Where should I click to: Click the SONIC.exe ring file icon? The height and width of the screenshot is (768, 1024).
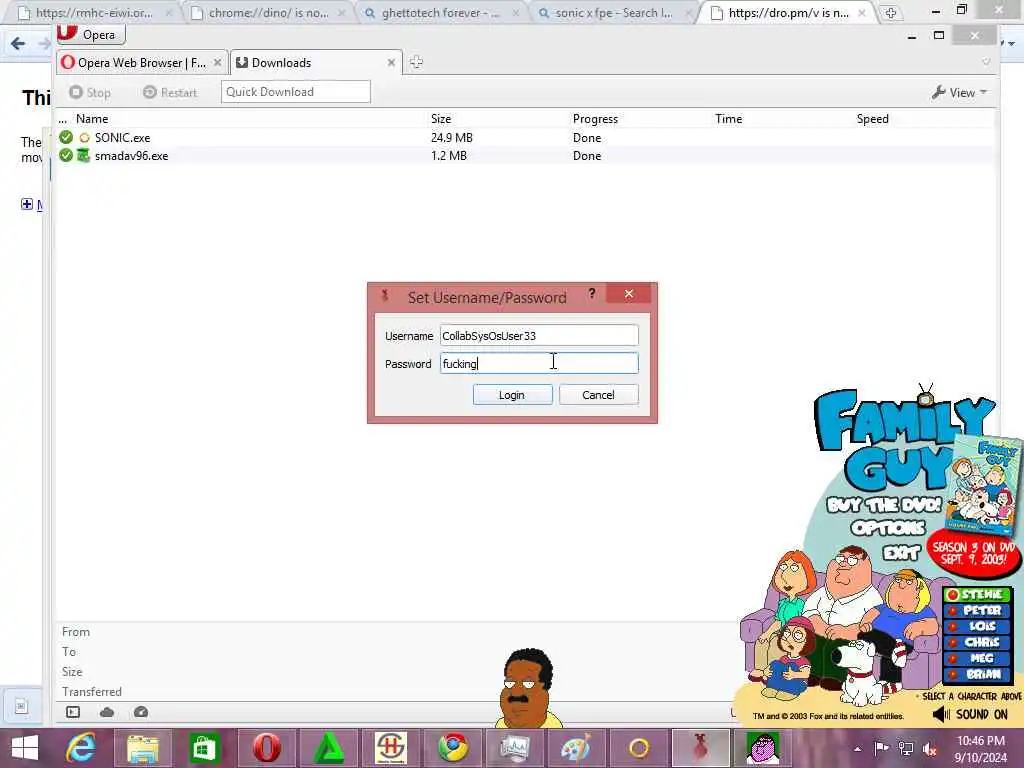pyautogui.click(x=84, y=138)
